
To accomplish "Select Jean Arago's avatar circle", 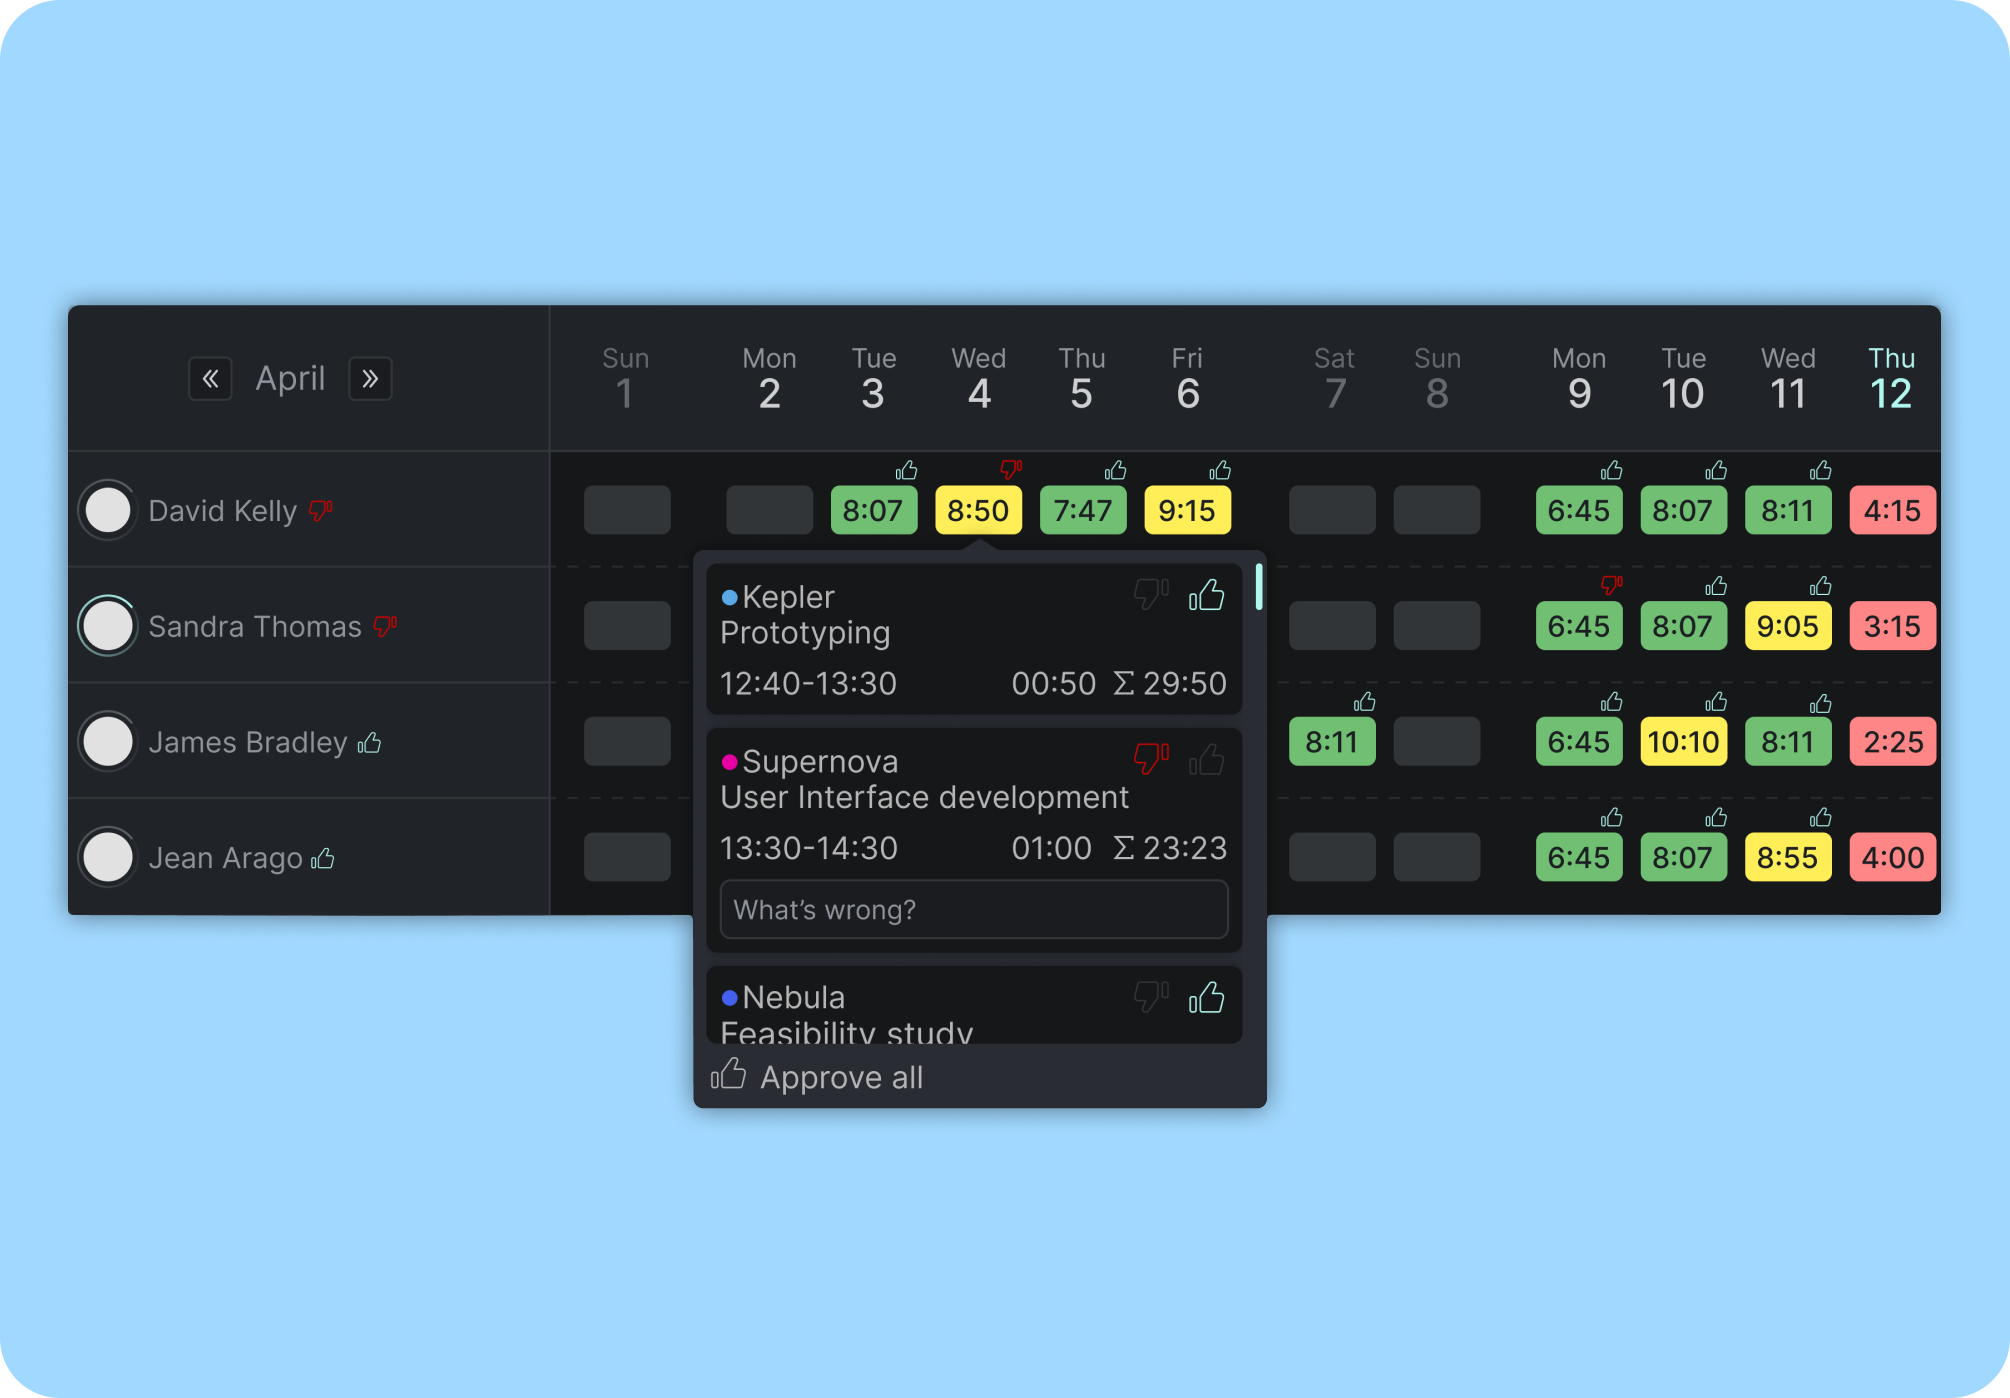I will tap(107, 857).
